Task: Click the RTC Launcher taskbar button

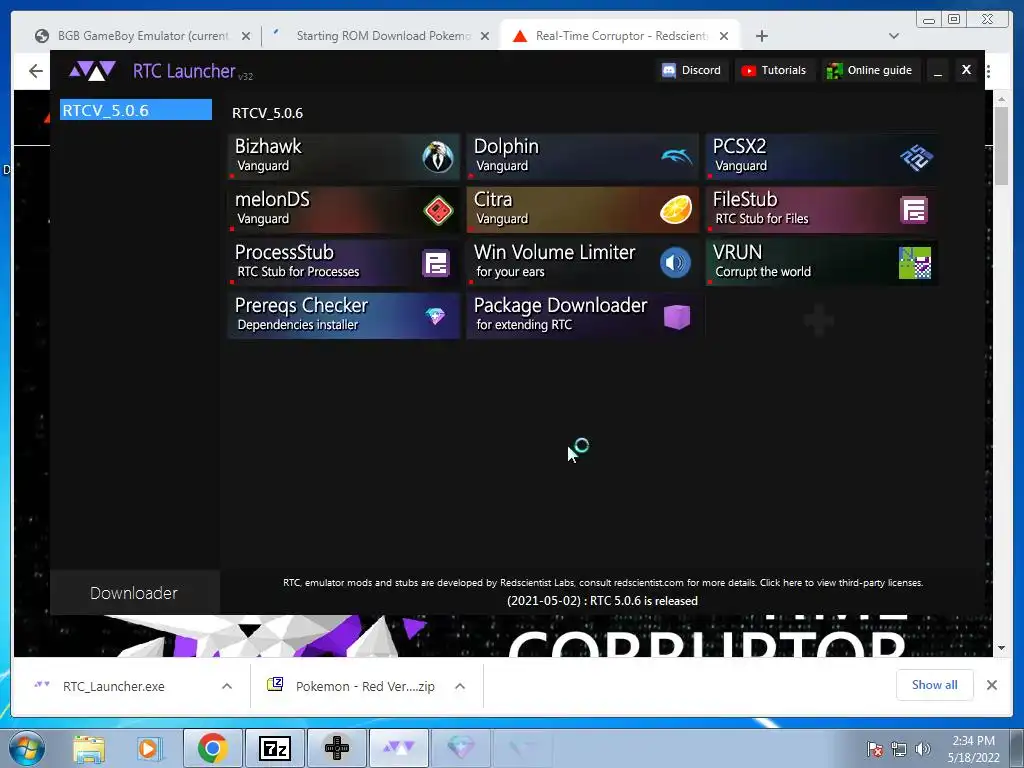Action: 398,748
